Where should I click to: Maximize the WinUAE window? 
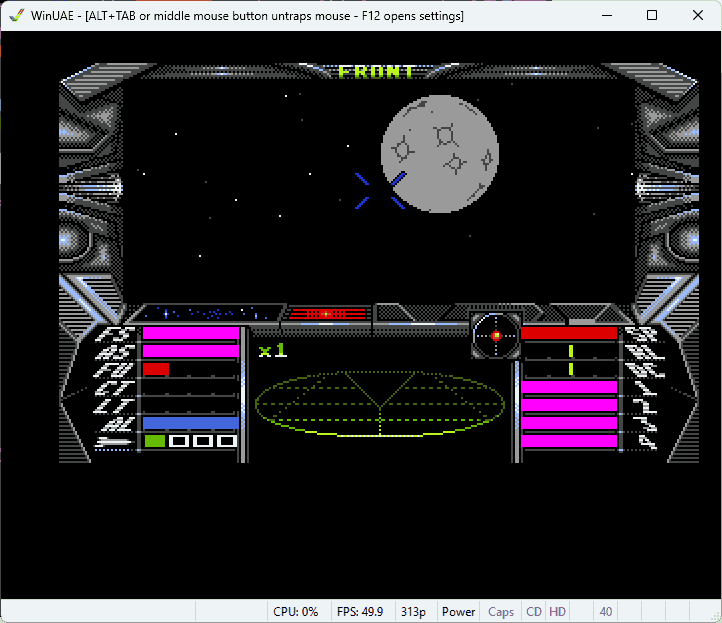coord(652,15)
